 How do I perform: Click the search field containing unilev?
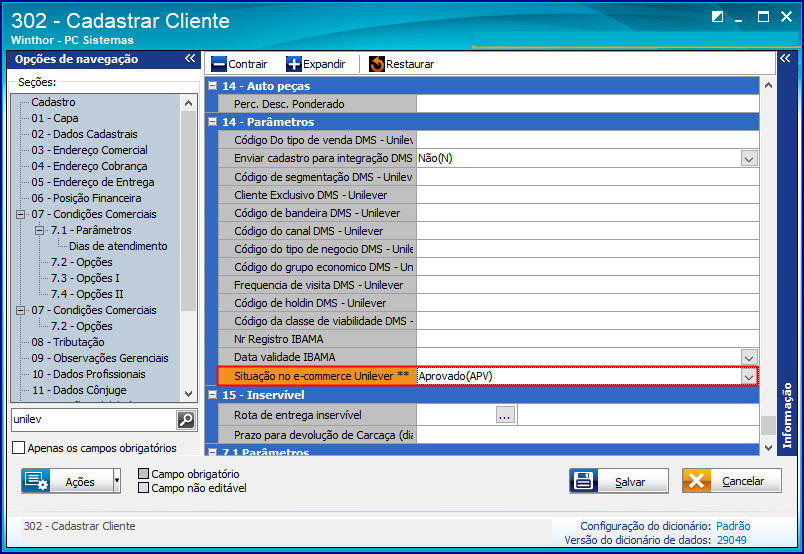tap(94, 420)
